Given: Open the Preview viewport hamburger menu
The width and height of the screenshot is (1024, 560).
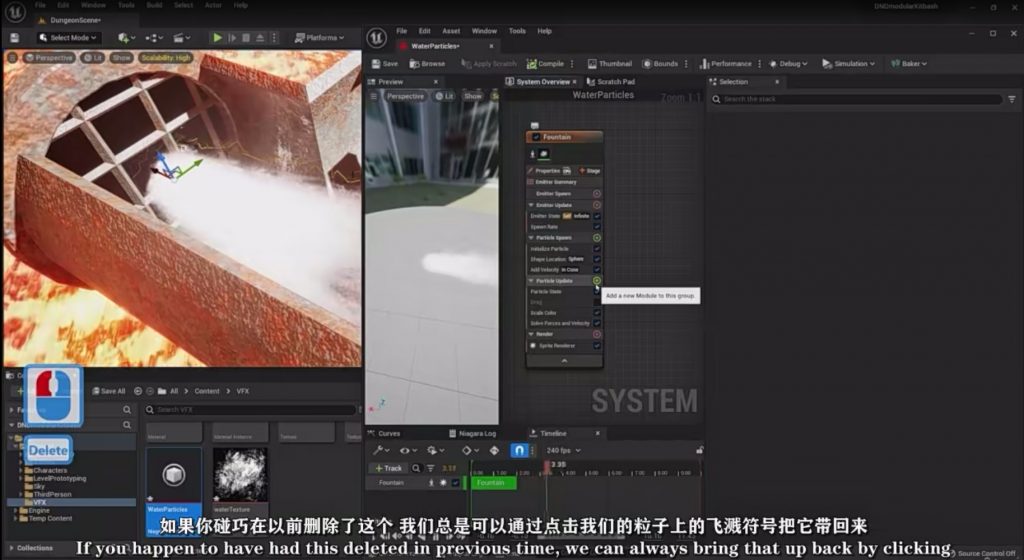Looking at the screenshot, I should pos(374,96).
